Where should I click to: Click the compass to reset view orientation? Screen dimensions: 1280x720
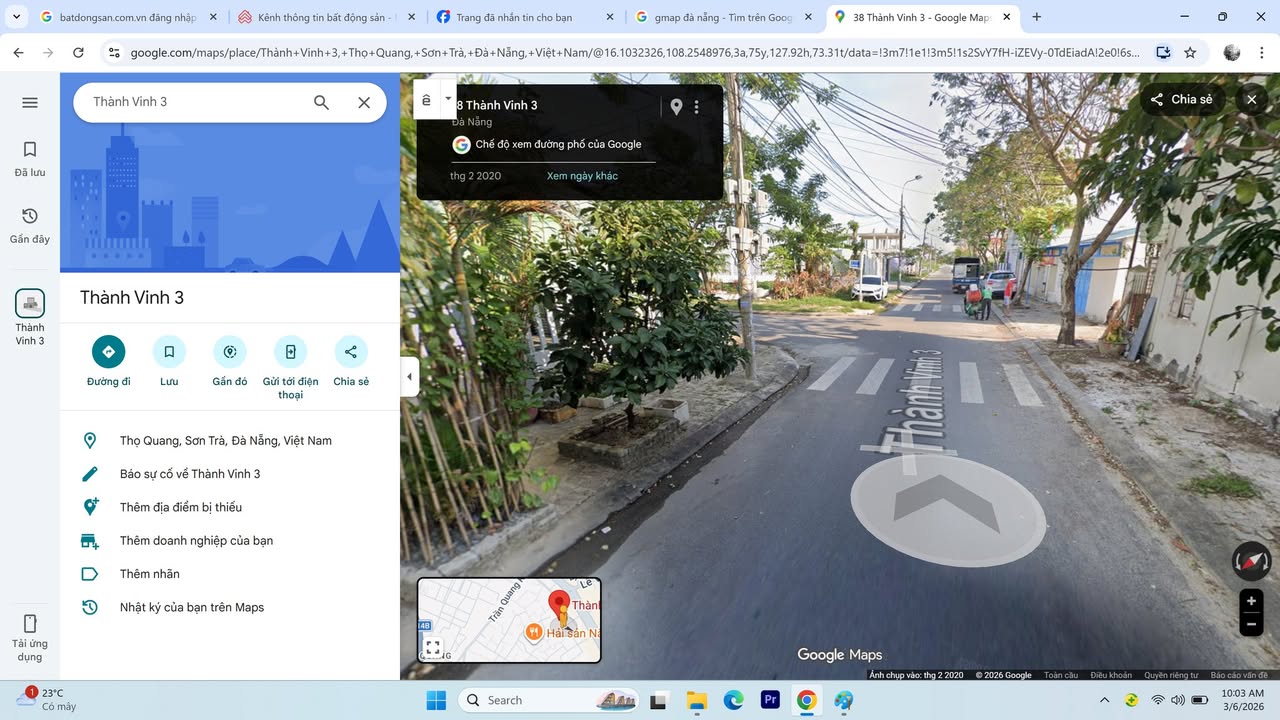[x=1250, y=561]
